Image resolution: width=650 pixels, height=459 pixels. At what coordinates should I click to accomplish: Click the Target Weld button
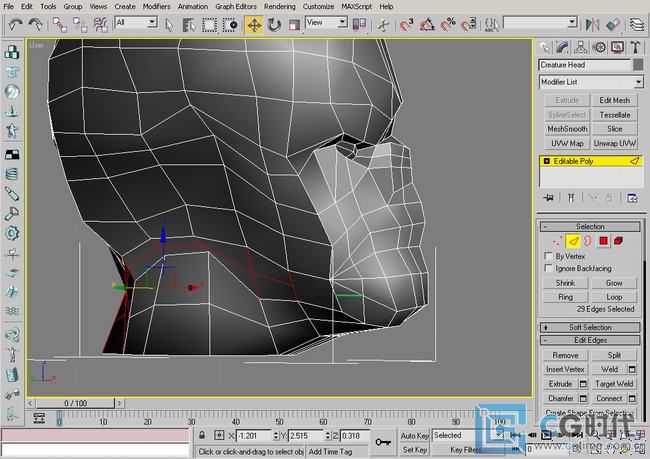[x=614, y=384]
